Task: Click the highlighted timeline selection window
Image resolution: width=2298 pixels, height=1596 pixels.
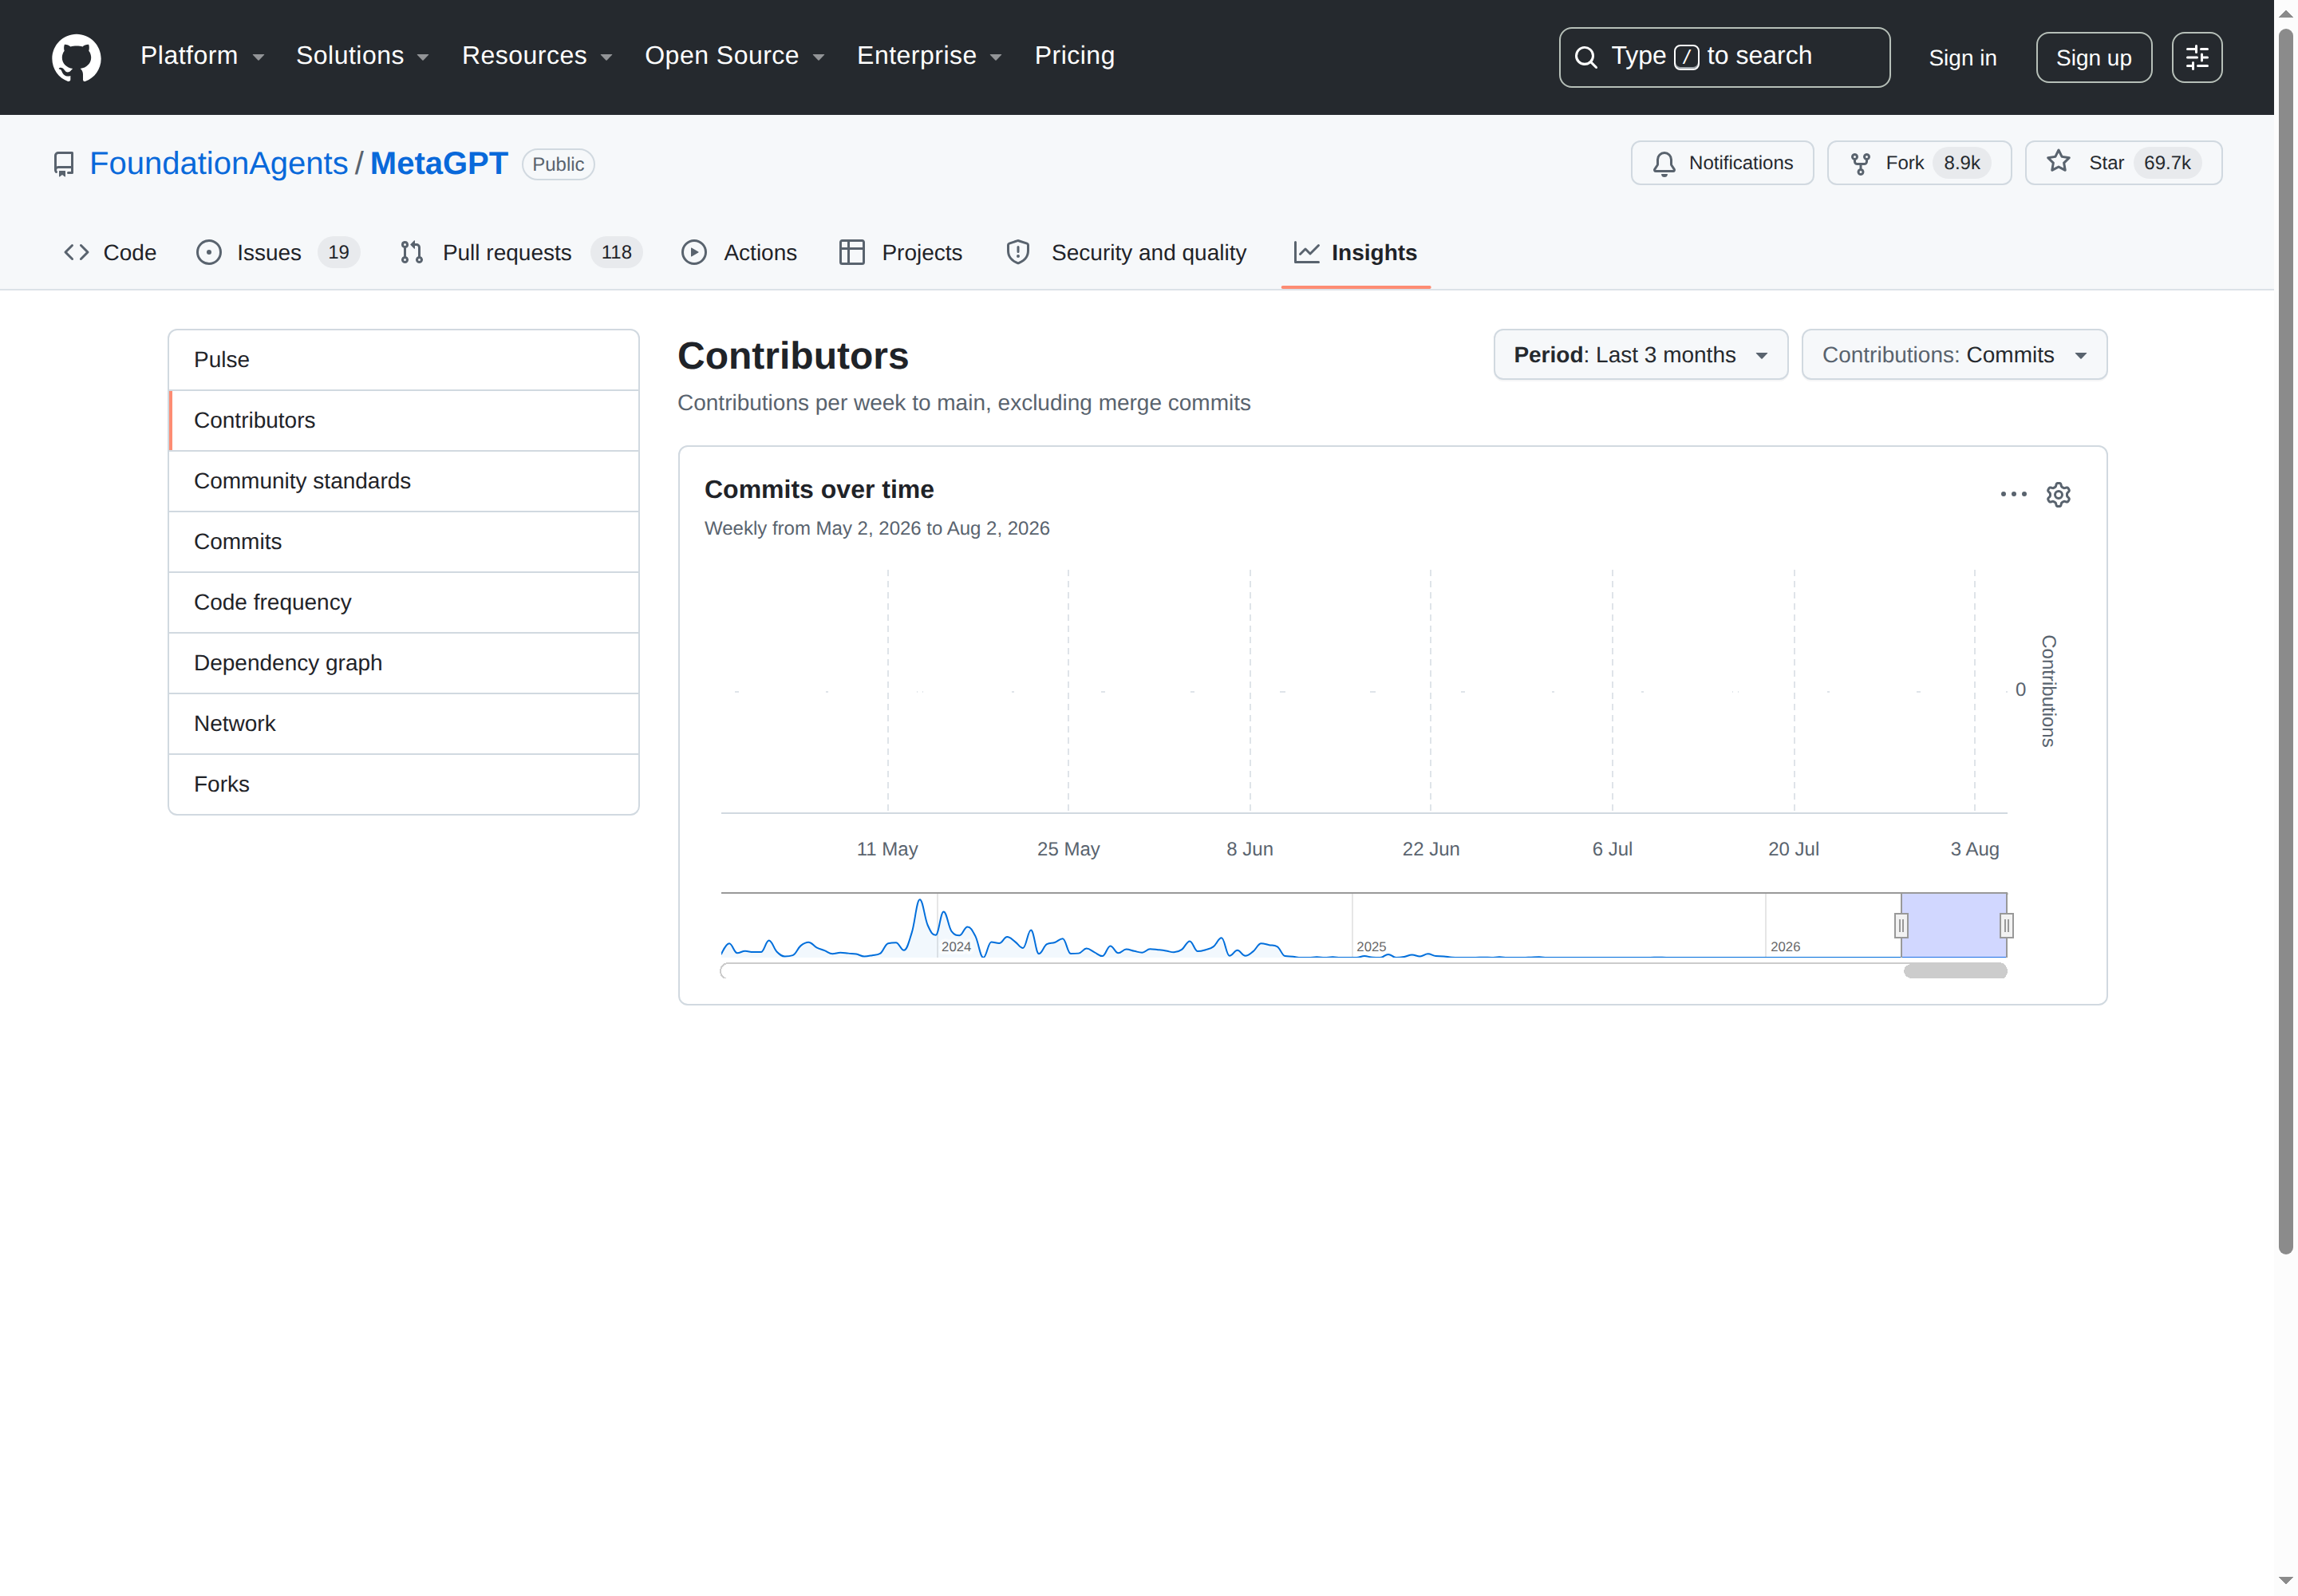Action: pos(1953,926)
